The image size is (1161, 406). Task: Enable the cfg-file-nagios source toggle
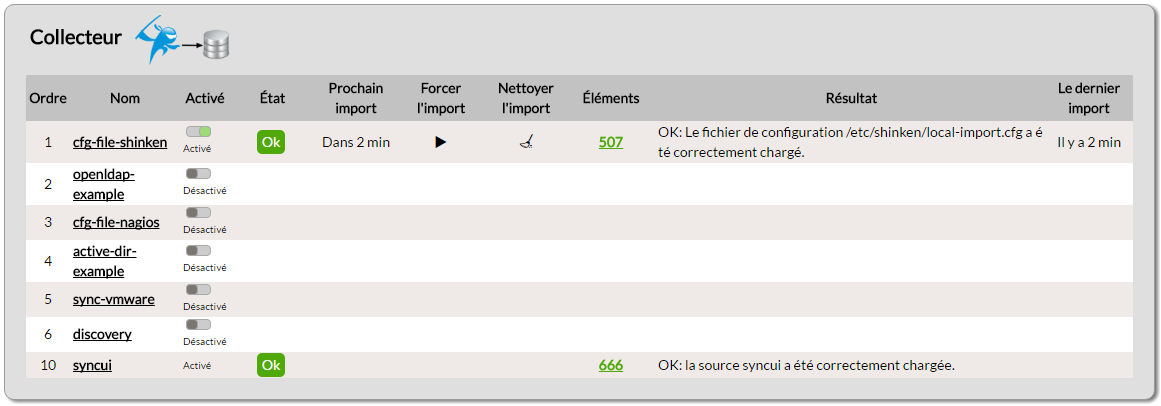198,212
